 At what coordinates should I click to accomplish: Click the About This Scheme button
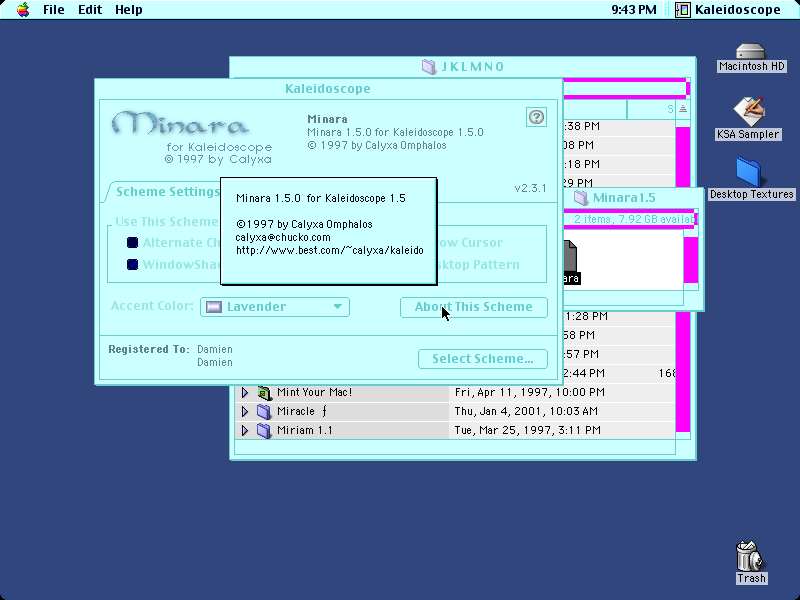pyautogui.click(x=474, y=307)
